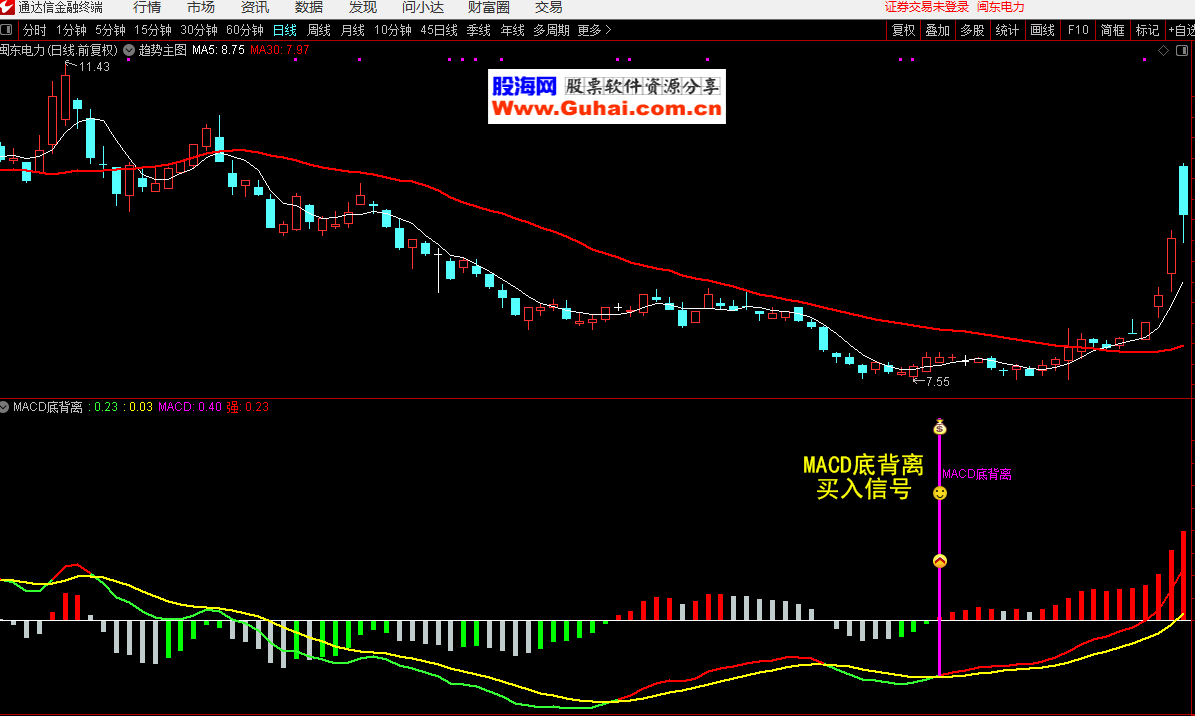This screenshot has height=716, width=1195.
Task: Click the +自选 add to watchlist button
Action: coord(1181,31)
